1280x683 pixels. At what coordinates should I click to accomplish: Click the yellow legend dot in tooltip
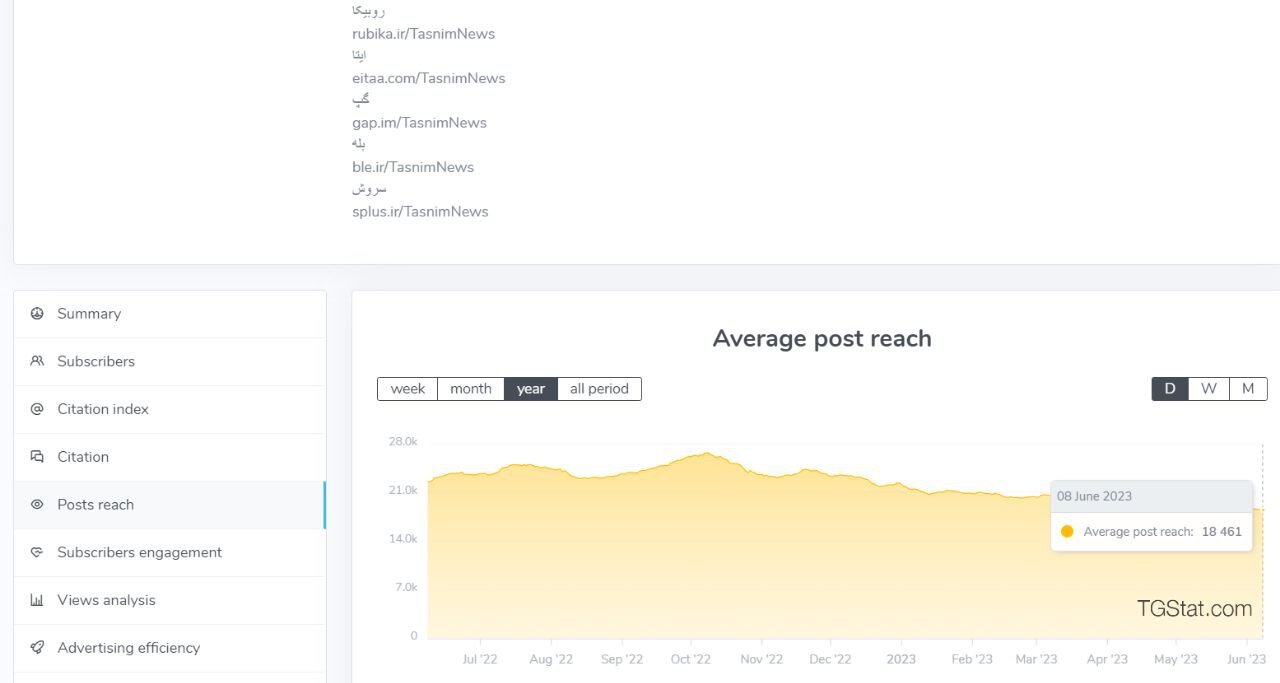click(1067, 532)
